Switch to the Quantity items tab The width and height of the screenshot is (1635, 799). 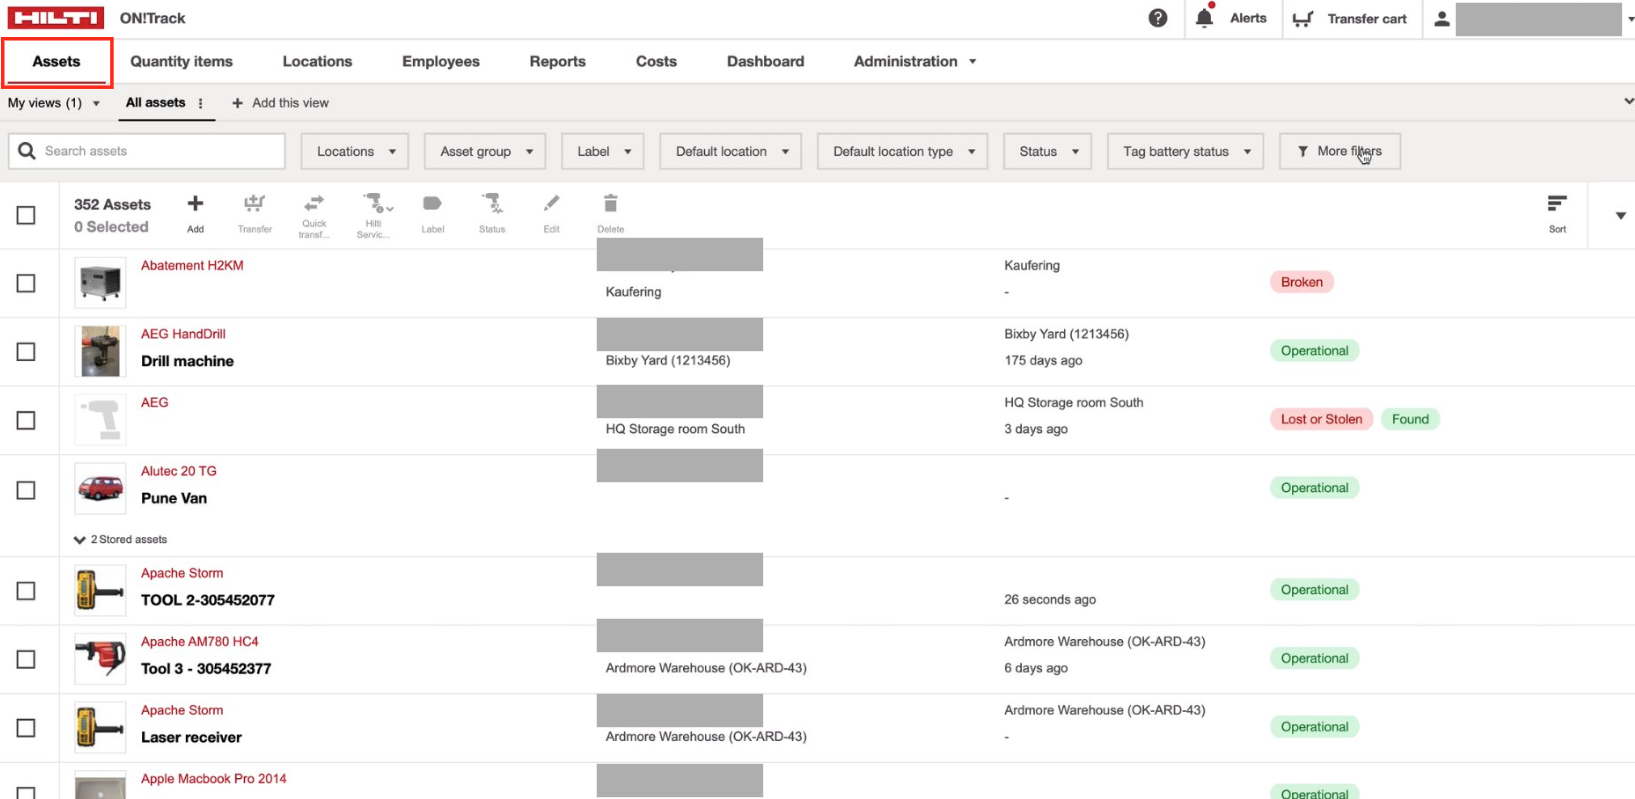pos(181,61)
